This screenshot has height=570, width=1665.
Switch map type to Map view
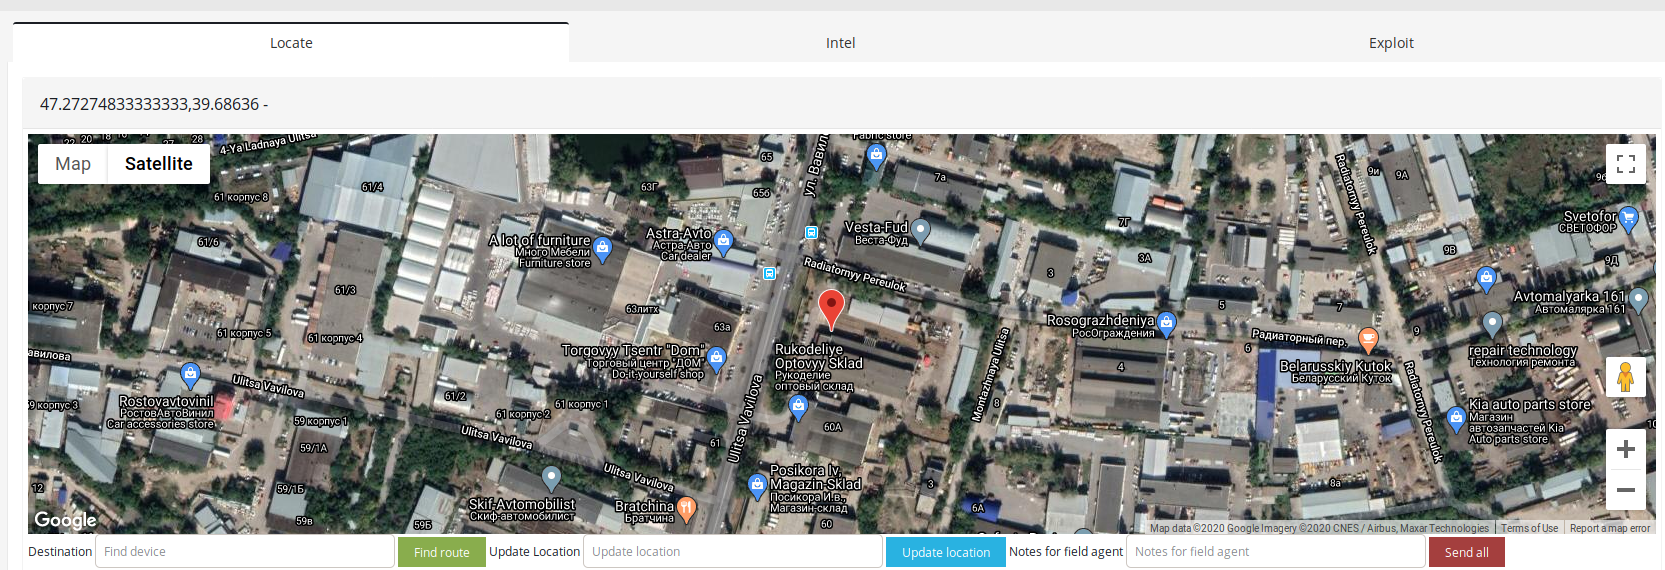pyautogui.click(x=73, y=164)
